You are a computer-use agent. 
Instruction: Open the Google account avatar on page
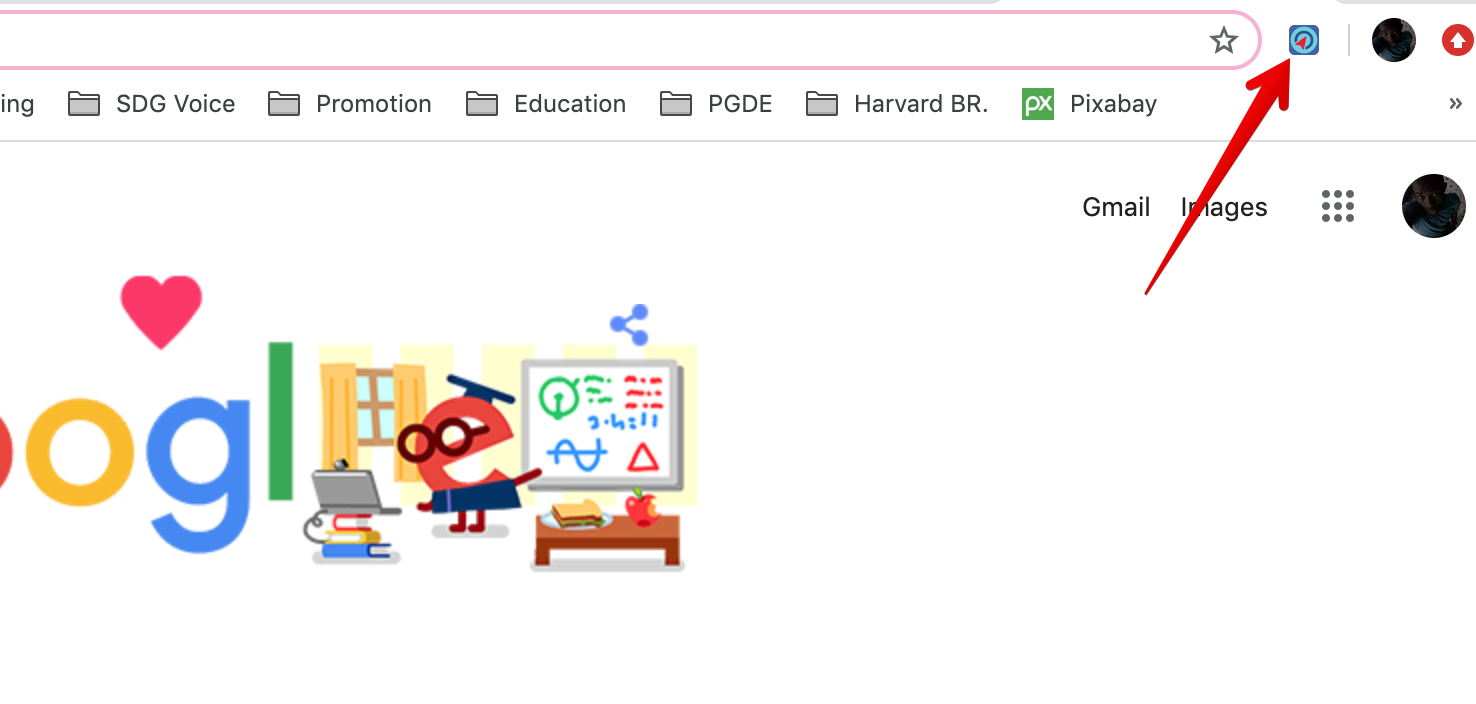pos(1433,206)
